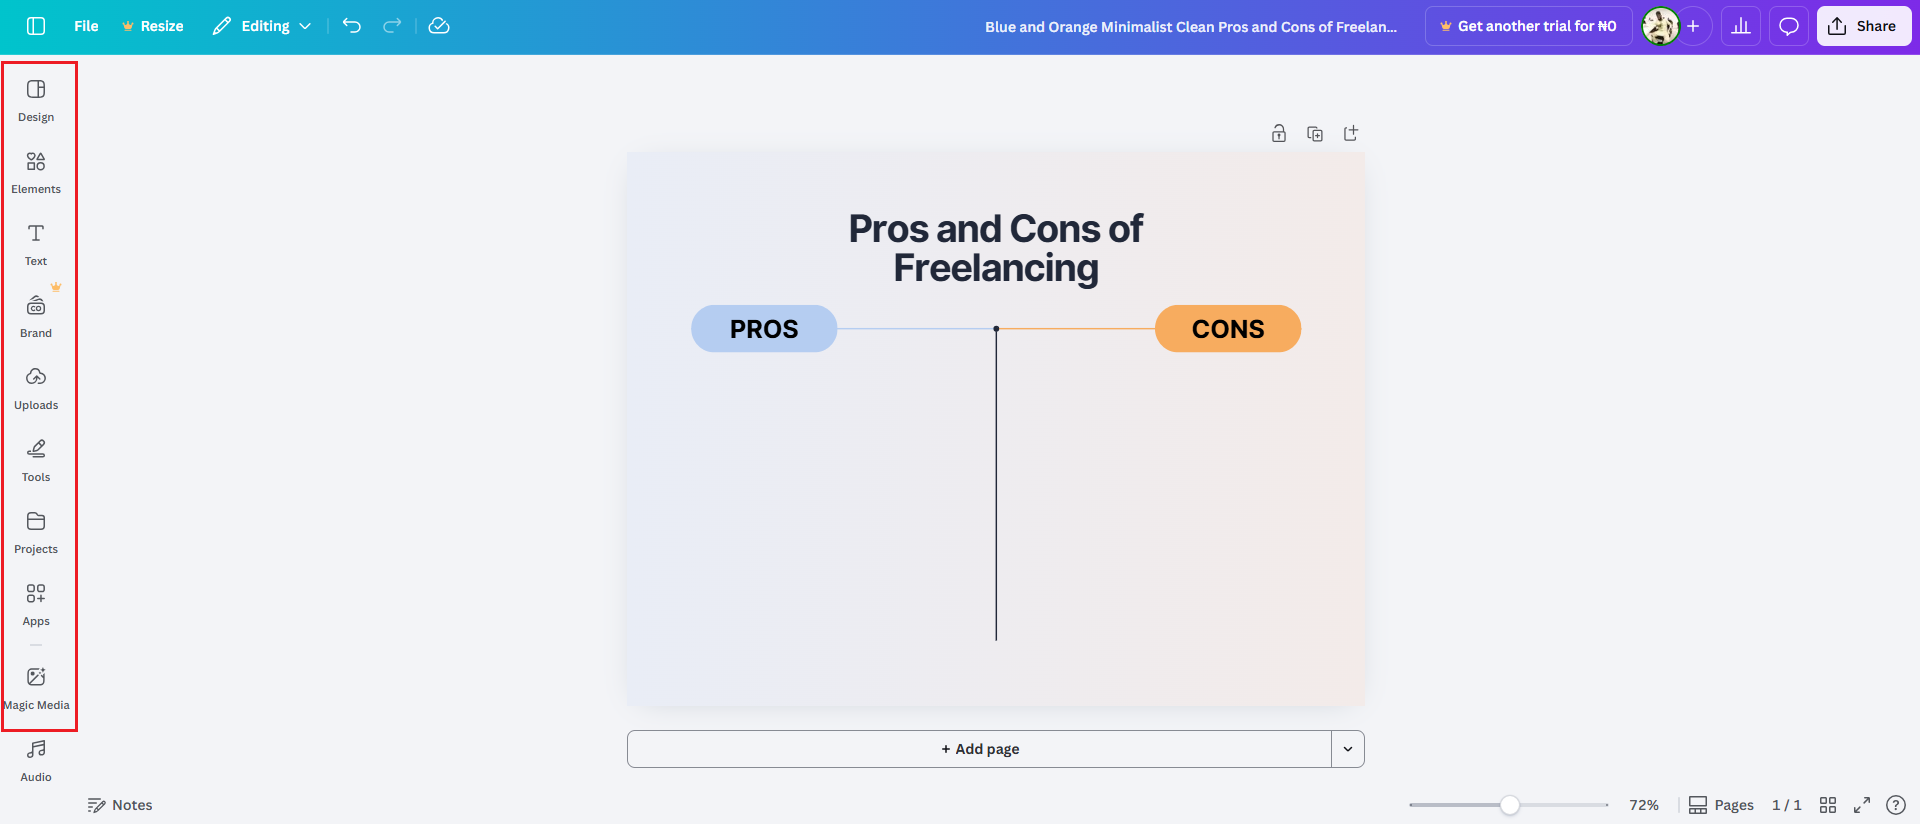Open the analytics bar chart icon
Image resolution: width=1920 pixels, height=824 pixels.
point(1741,26)
